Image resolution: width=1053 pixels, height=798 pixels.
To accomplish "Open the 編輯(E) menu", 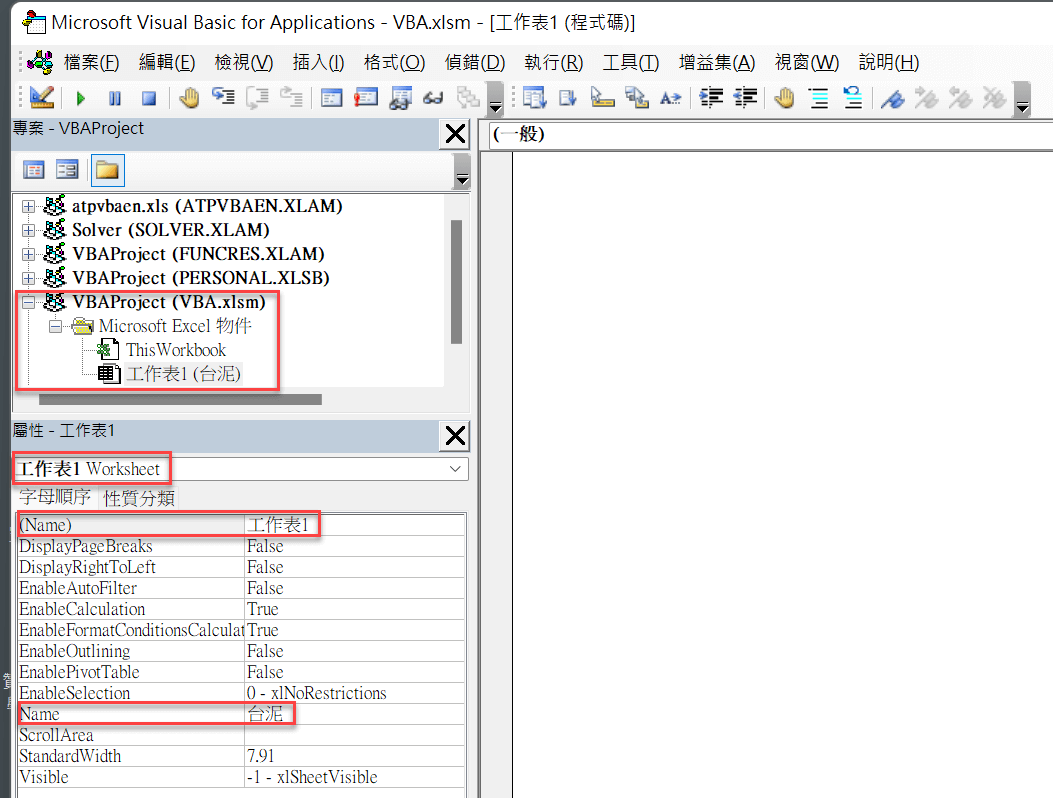I will coord(167,62).
